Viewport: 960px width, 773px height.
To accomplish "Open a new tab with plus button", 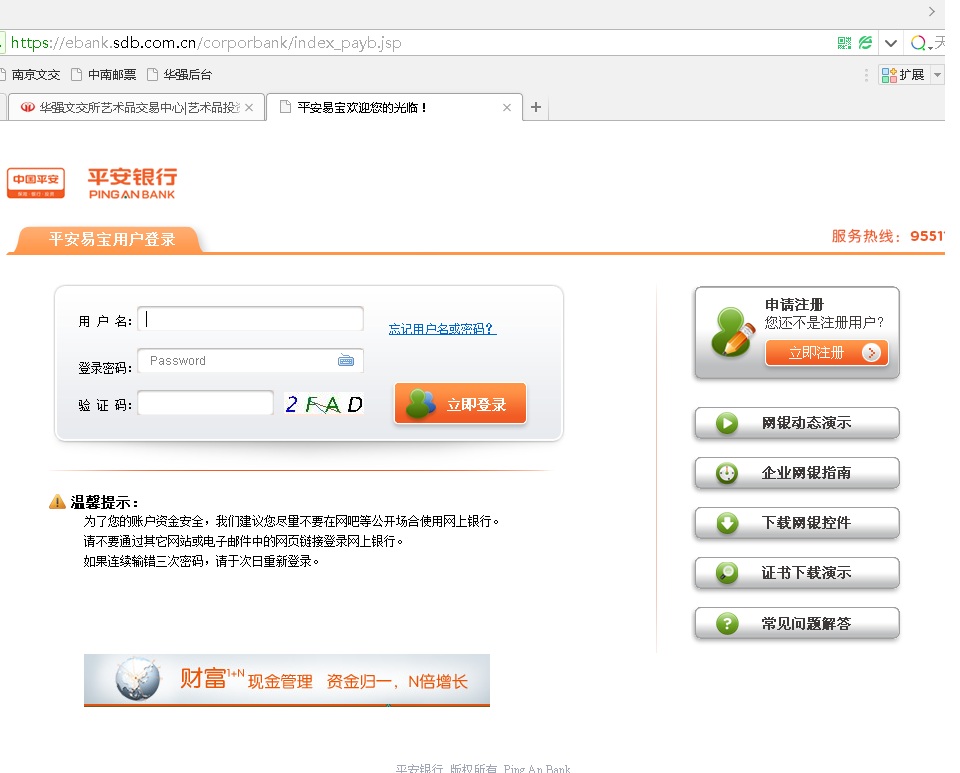I will [536, 108].
